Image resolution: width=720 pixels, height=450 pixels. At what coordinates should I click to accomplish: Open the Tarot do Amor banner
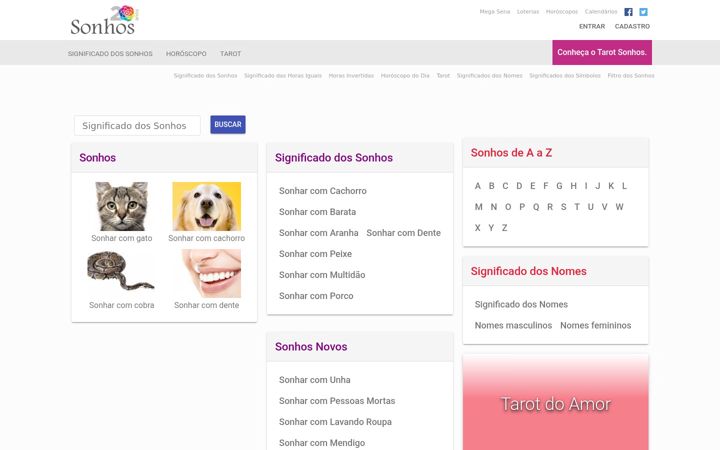pos(556,402)
